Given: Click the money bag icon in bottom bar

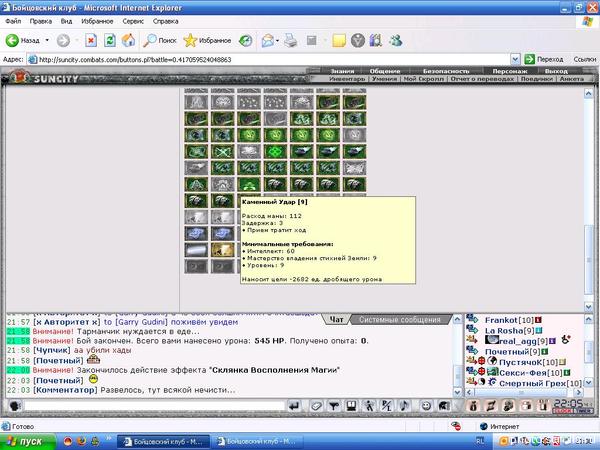Looking at the screenshot, I should click(473, 406).
